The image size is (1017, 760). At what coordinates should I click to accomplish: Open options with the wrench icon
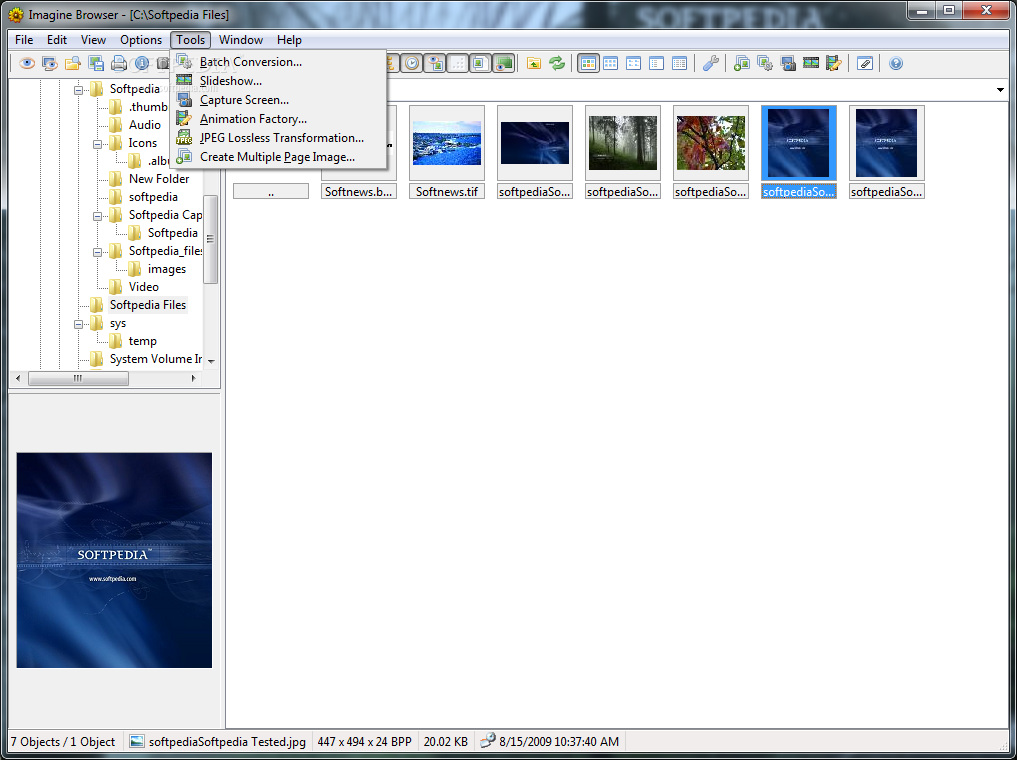pos(711,64)
